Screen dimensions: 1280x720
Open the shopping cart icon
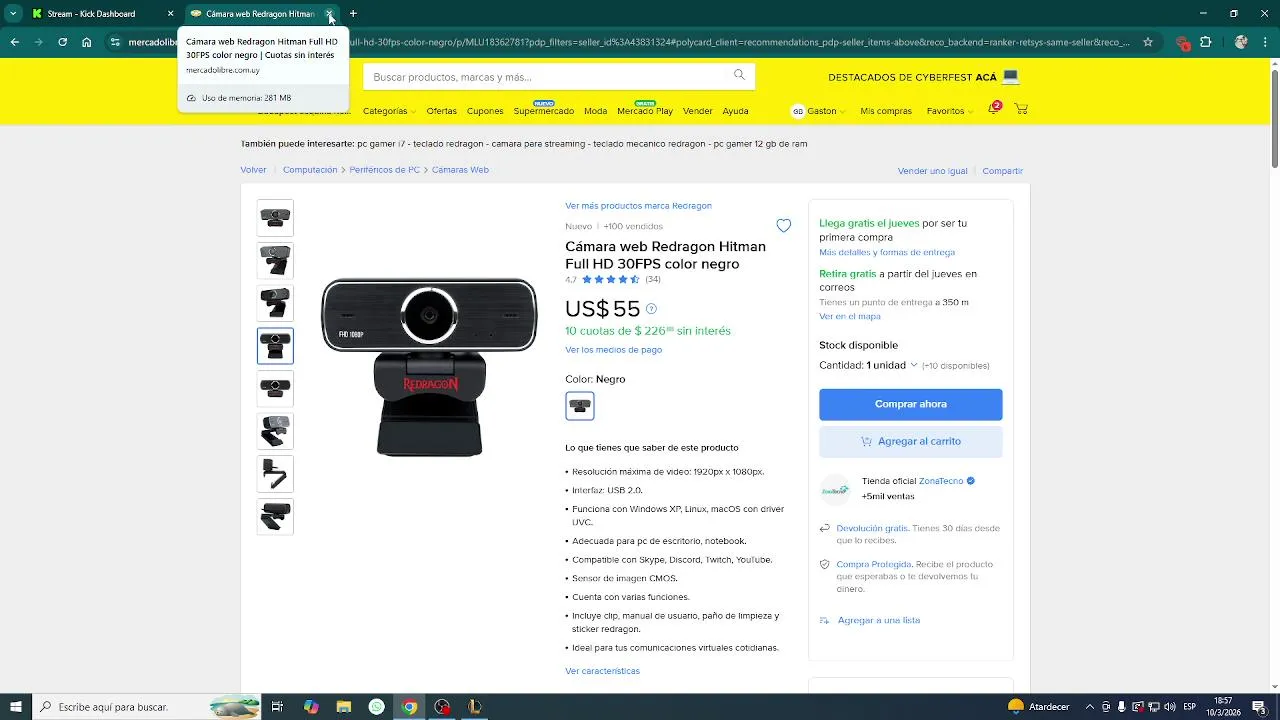pos(1021,109)
